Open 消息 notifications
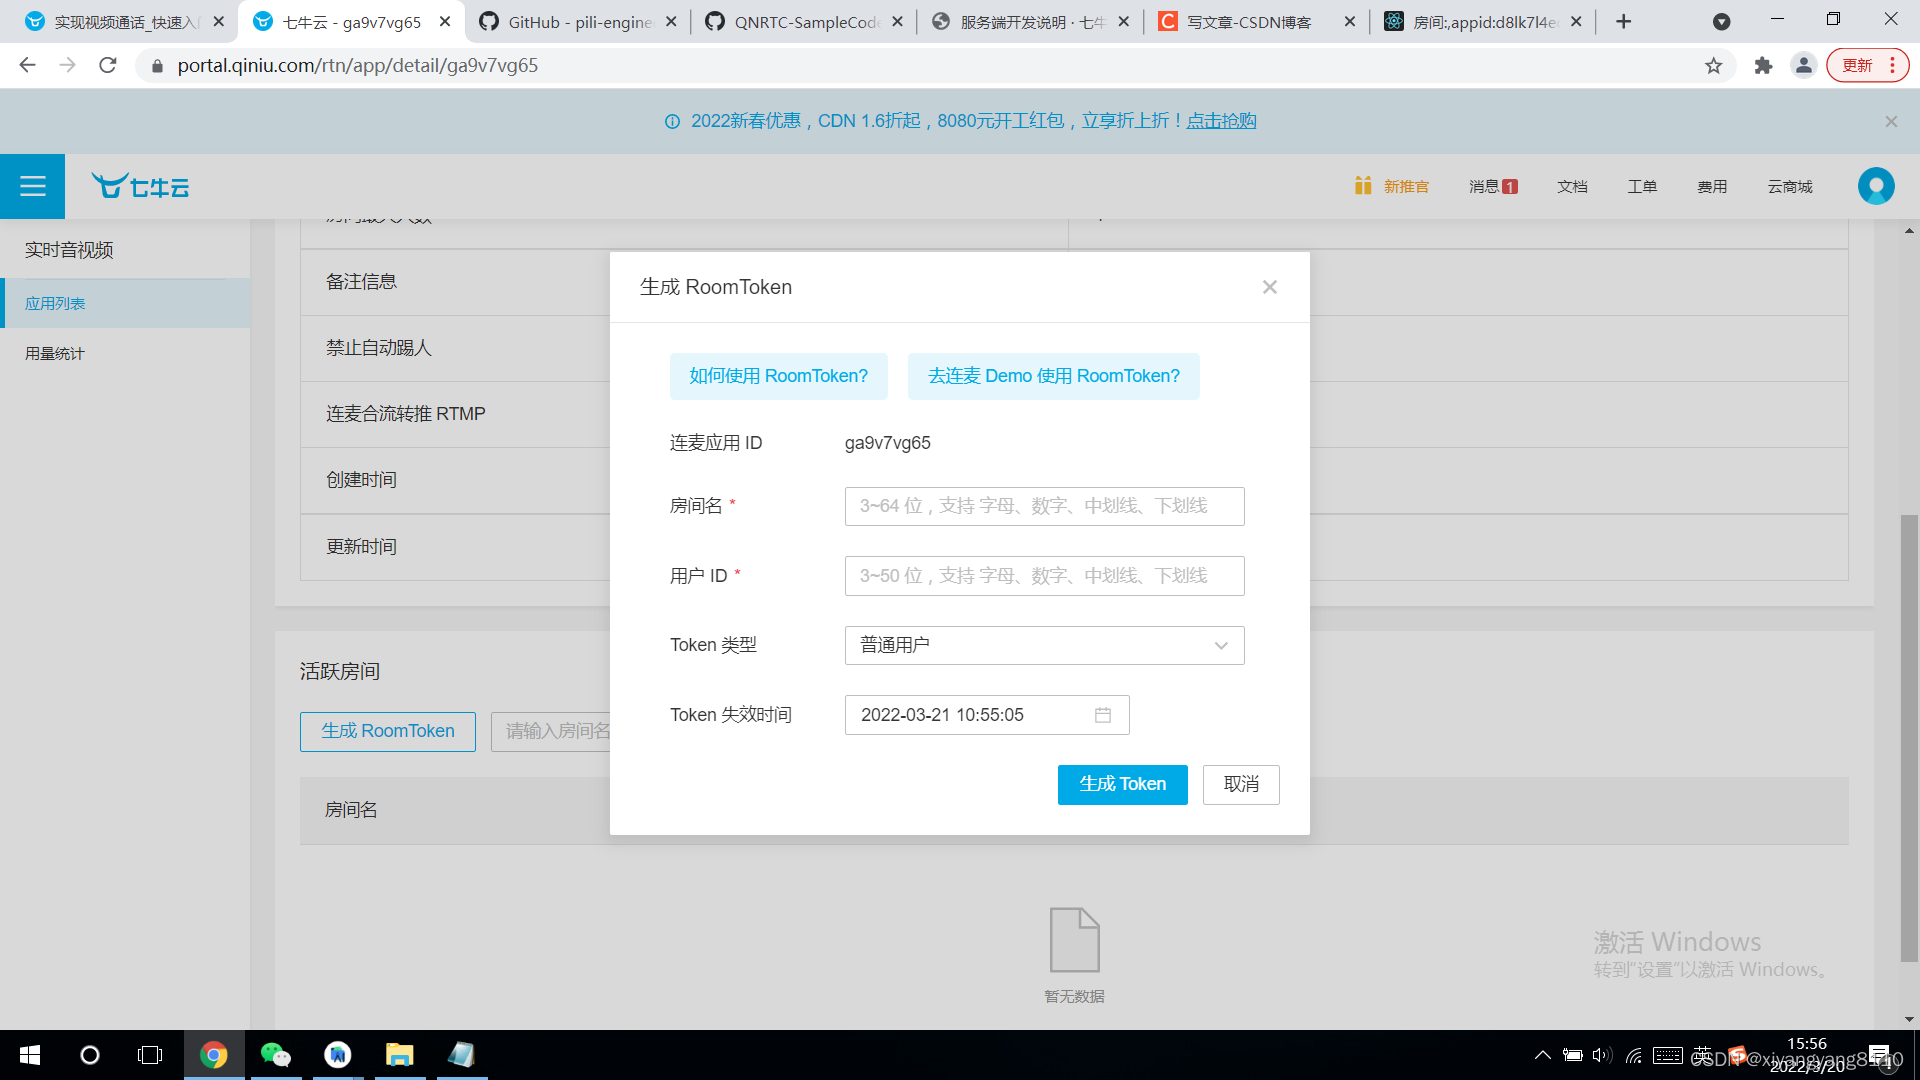 1493,186
